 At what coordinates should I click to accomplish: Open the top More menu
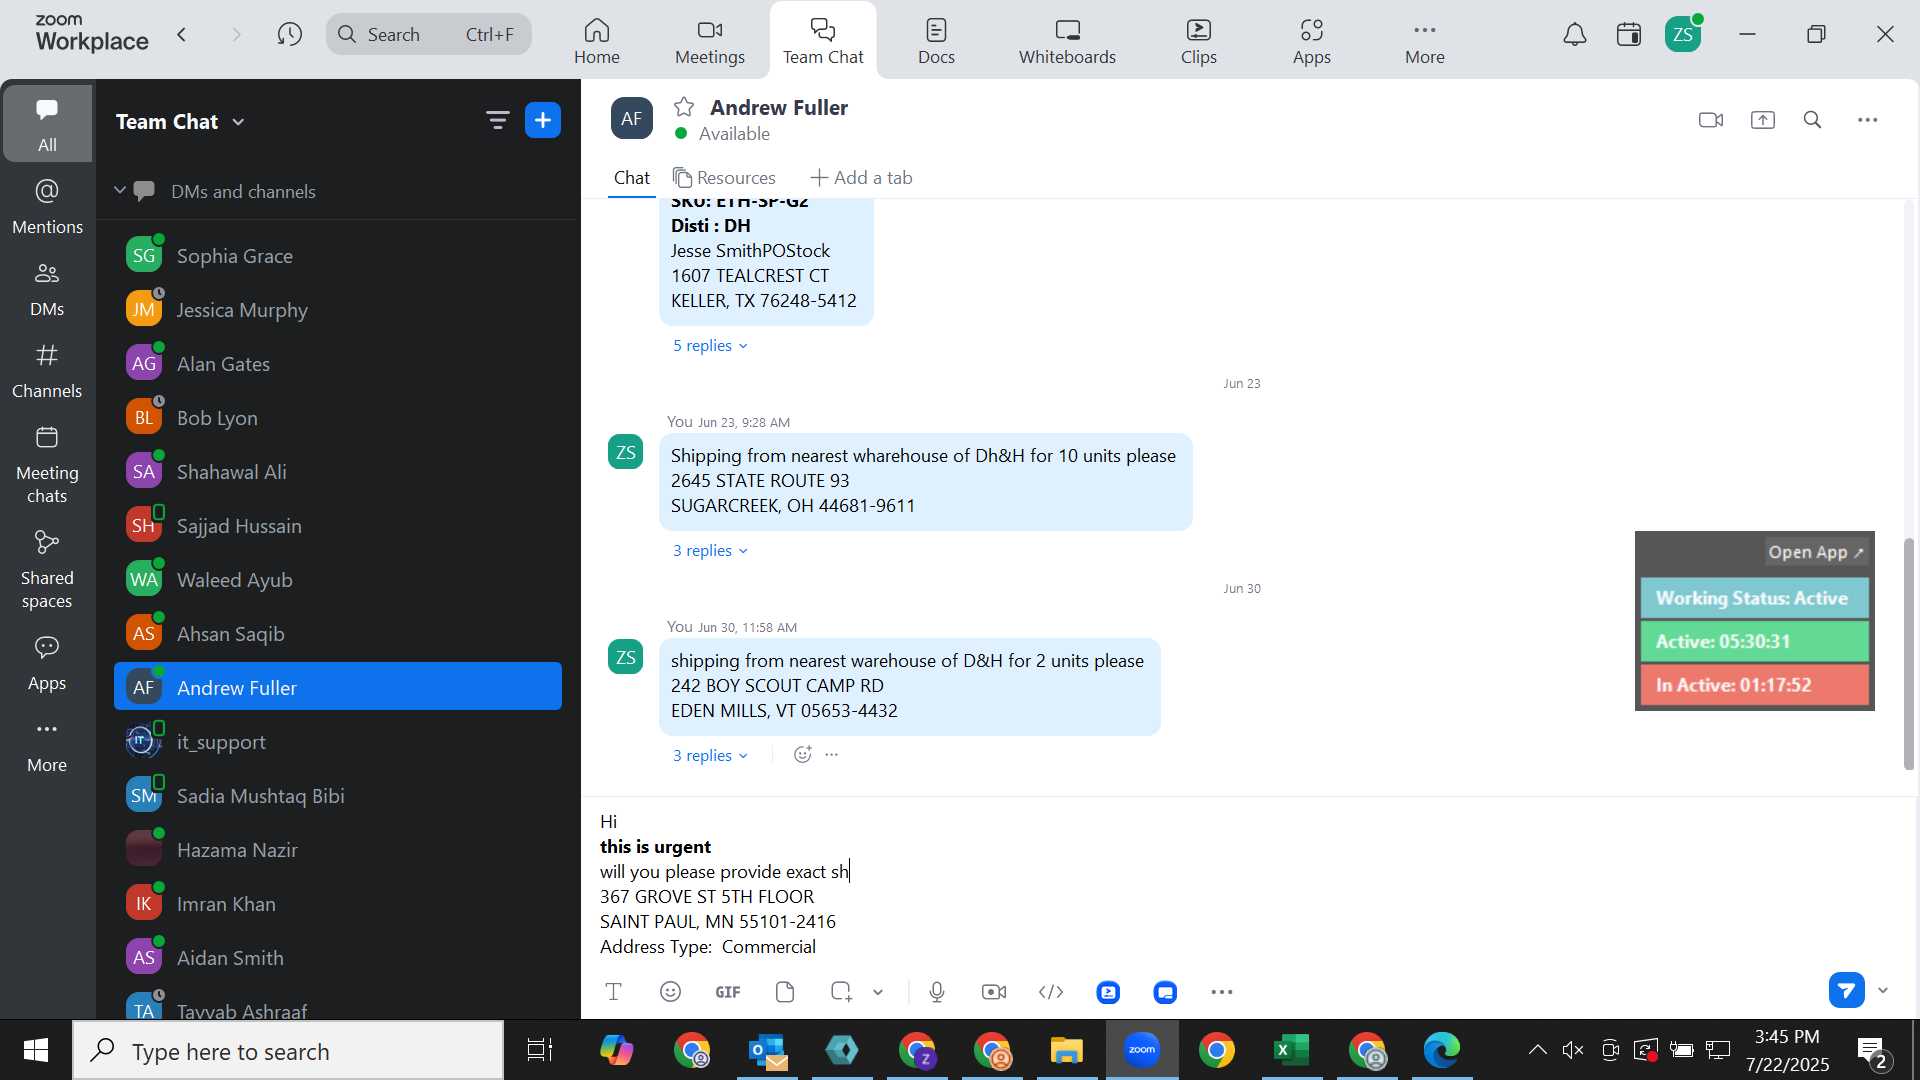1424,41
